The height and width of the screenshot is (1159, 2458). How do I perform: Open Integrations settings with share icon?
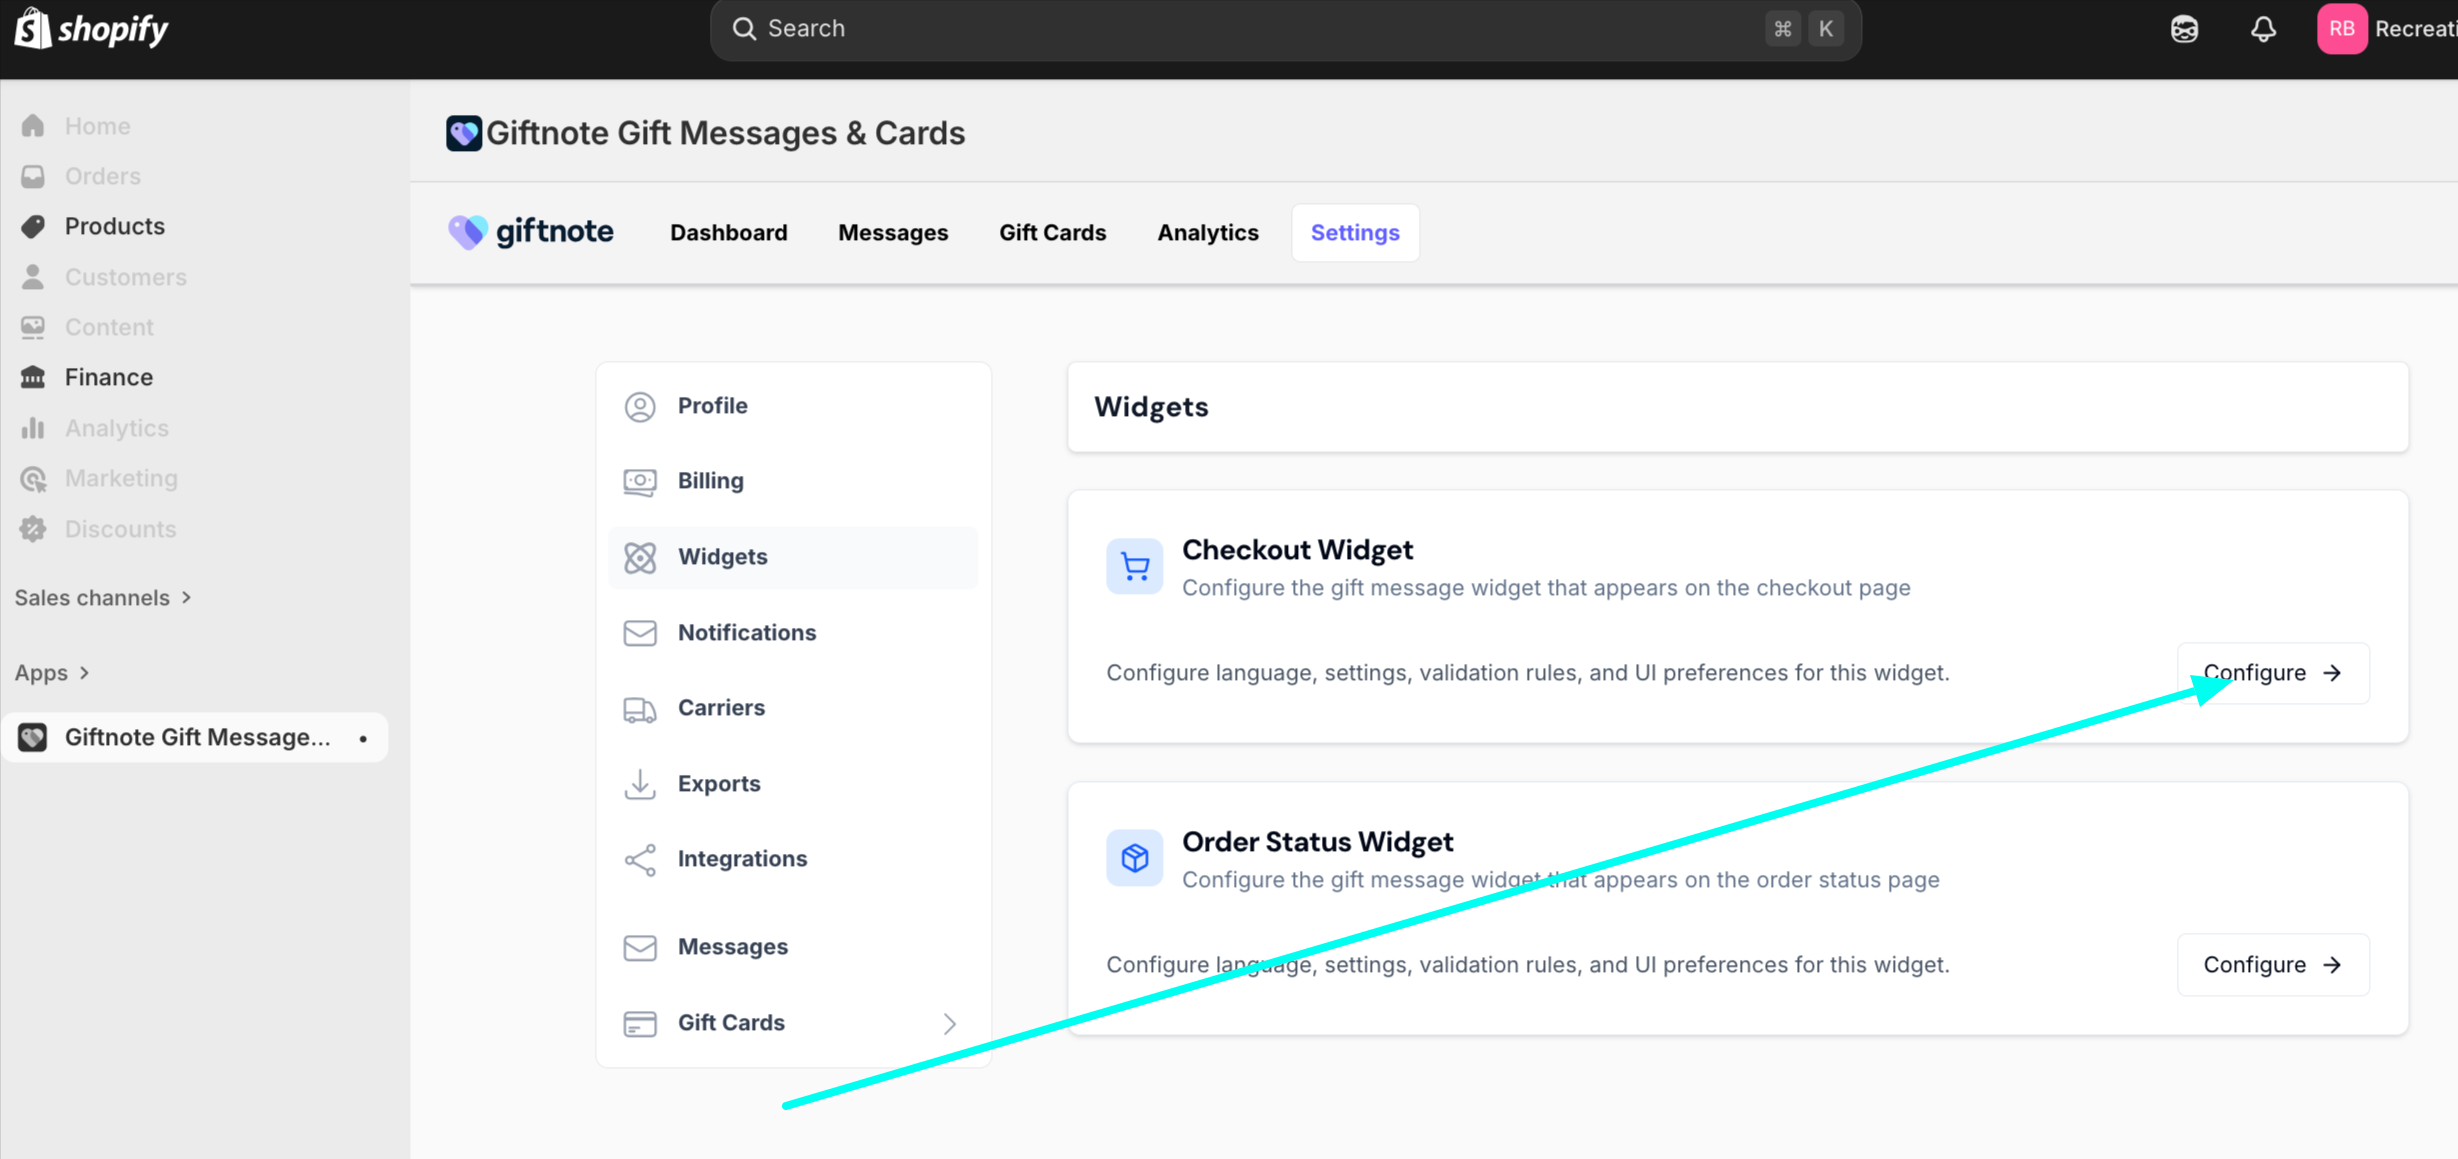coord(741,859)
